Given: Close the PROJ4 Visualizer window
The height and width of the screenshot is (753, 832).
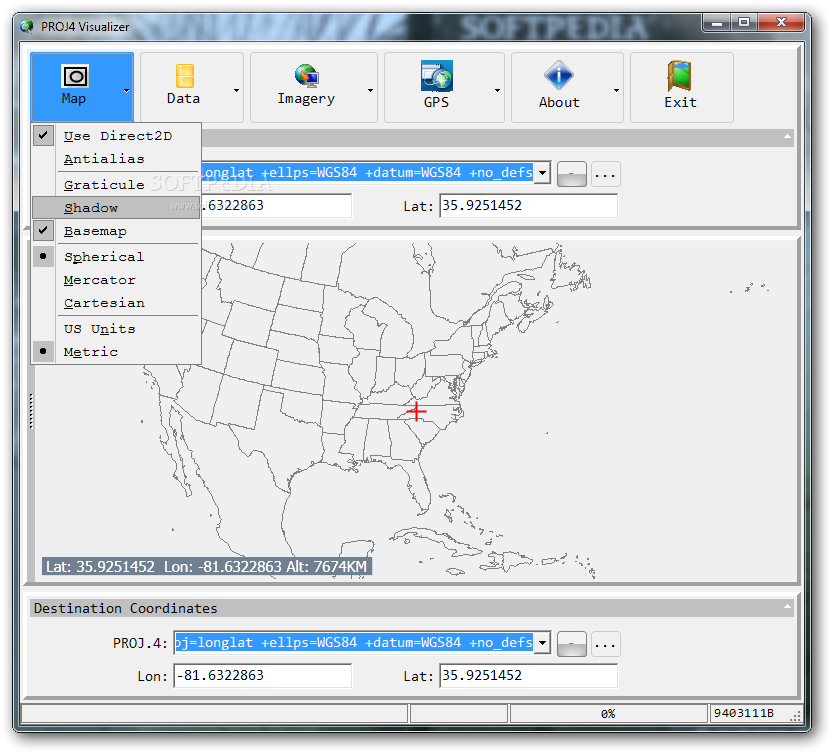Looking at the screenshot, I should (x=781, y=22).
